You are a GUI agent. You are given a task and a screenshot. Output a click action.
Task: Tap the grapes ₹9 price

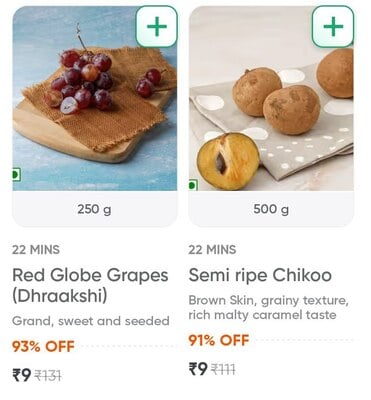pyautogui.click(x=22, y=375)
